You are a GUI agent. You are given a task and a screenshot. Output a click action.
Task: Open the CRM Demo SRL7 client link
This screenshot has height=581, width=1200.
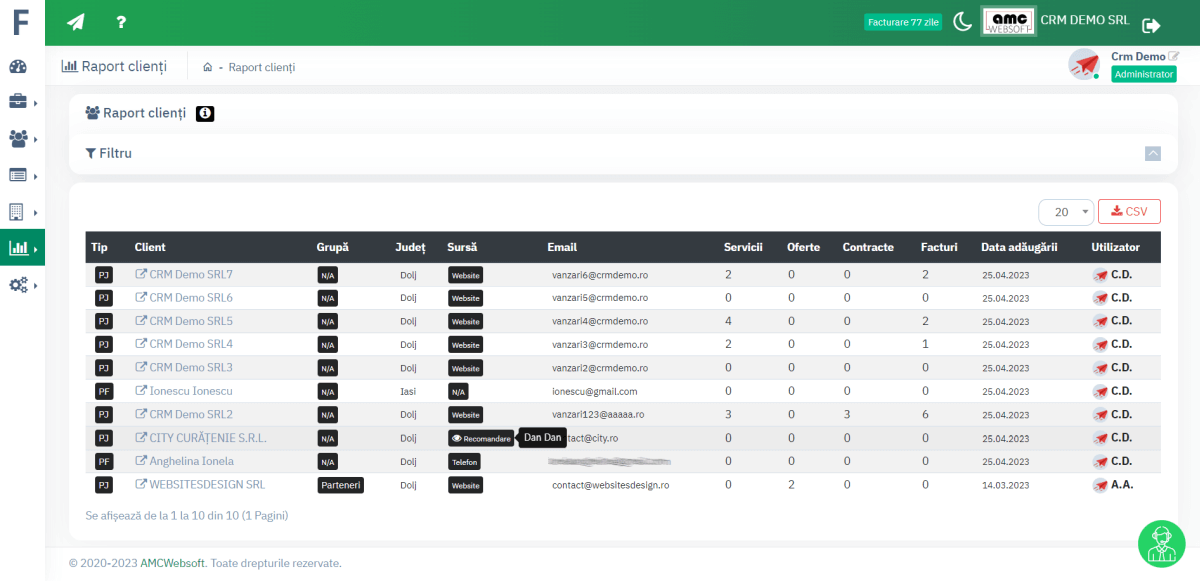(190, 274)
